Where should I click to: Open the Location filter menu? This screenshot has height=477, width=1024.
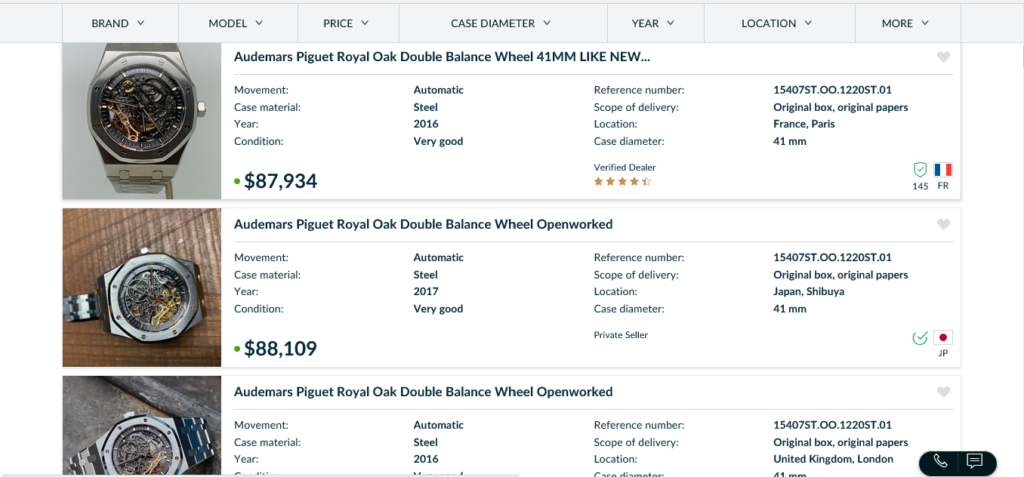(x=777, y=23)
